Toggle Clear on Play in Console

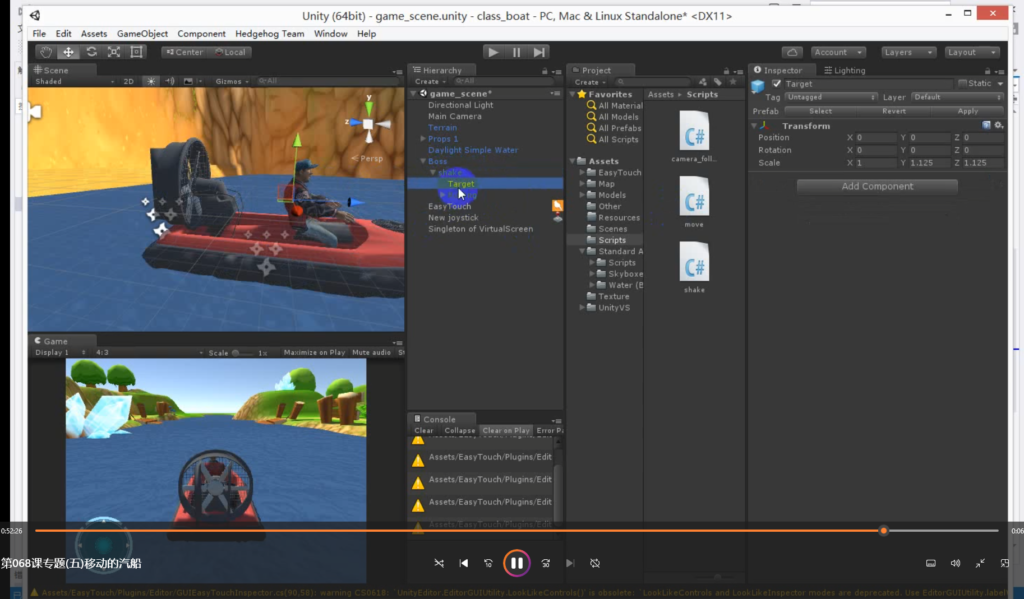pyautogui.click(x=506, y=430)
